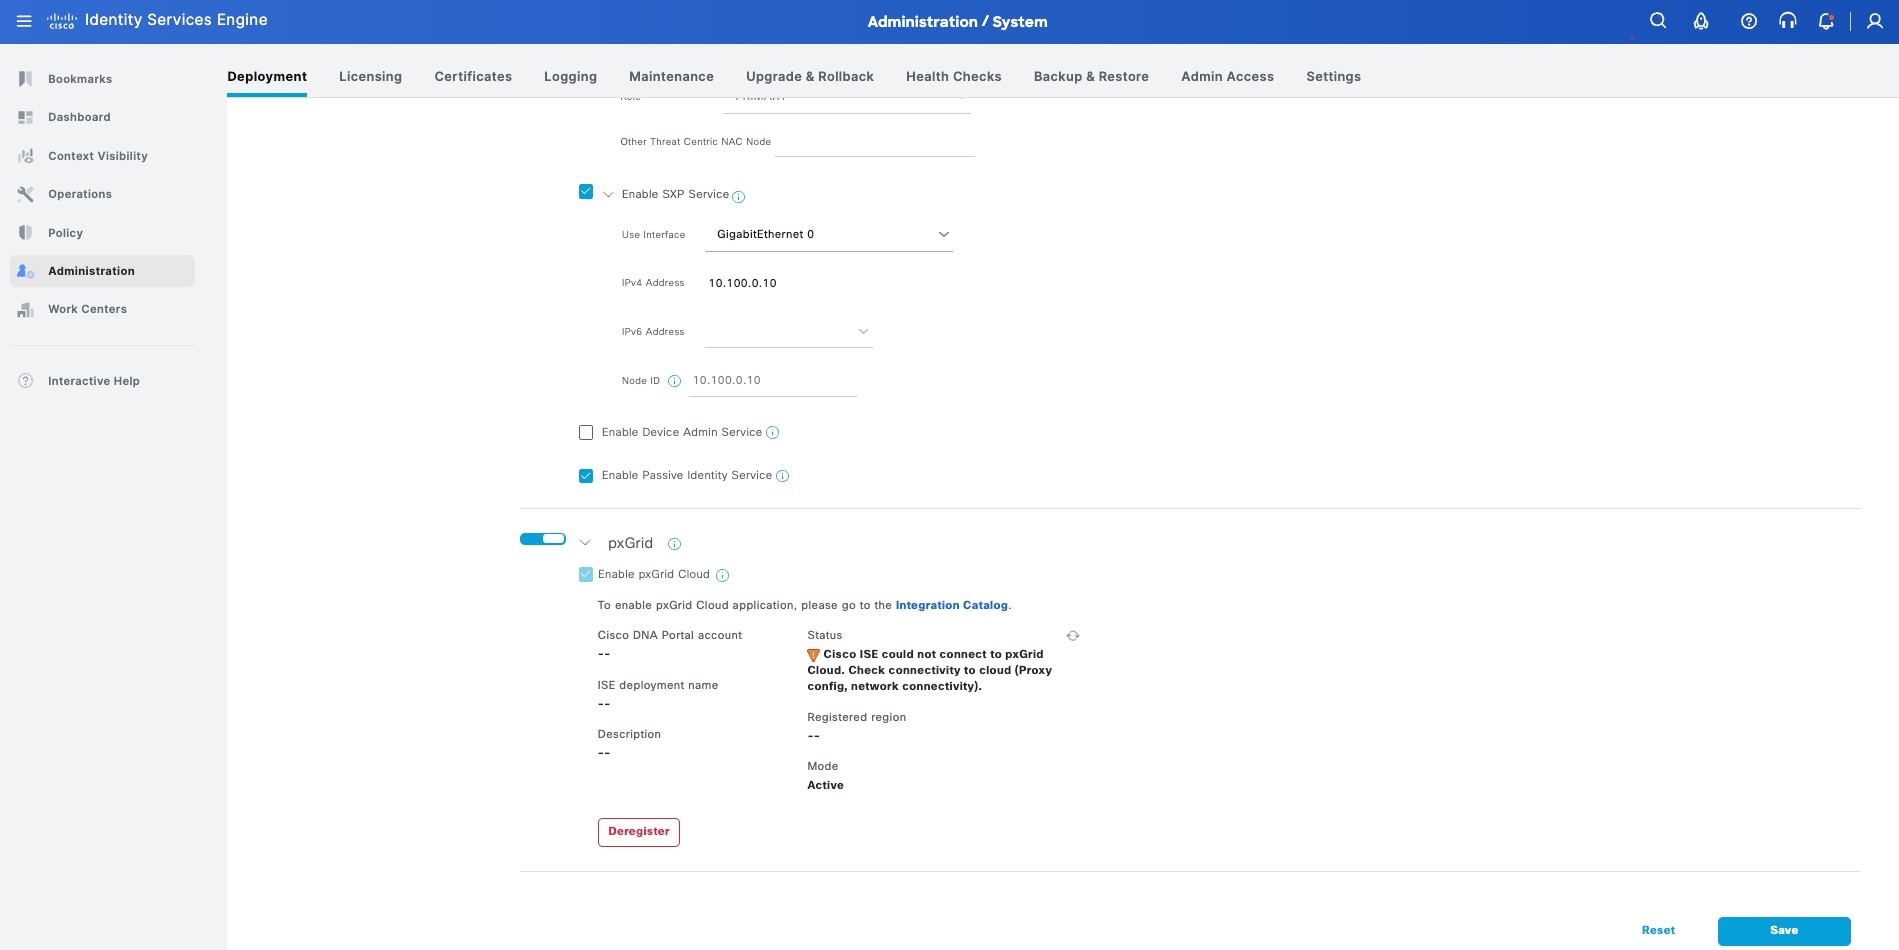Open Bookmarks in the sidebar
This screenshot has height=950, width=1899.
tap(80, 79)
